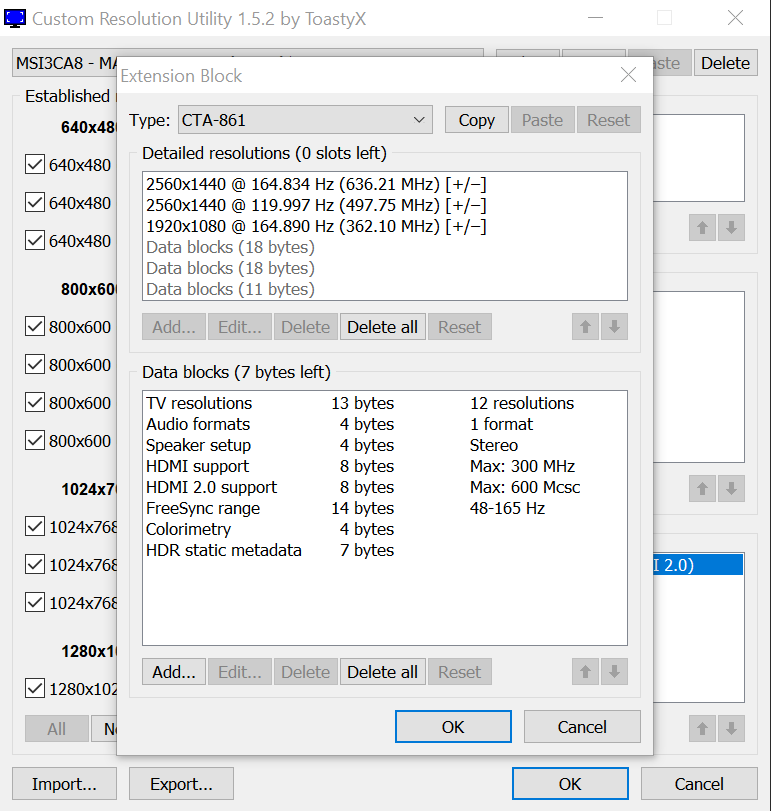Click move-up arrow in Detailed resolutions section

point(586,327)
